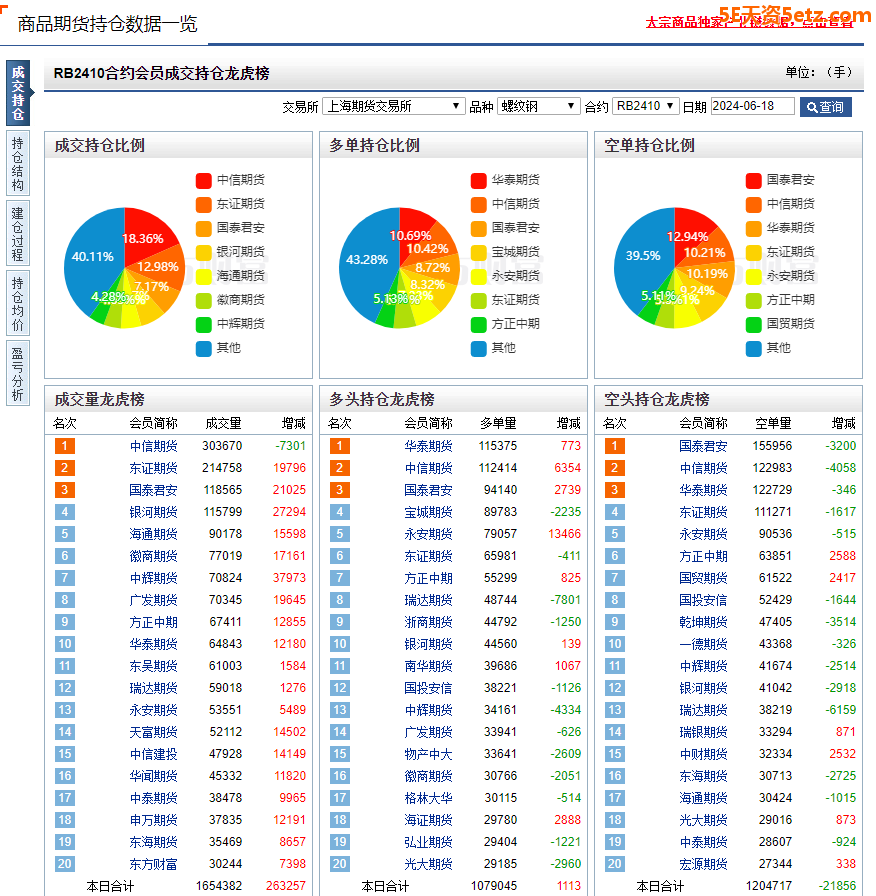The height and width of the screenshot is (896, 876).
Task: Open 浙商期货 in 多头持仓龙虎榜
Action: [428, 622]
